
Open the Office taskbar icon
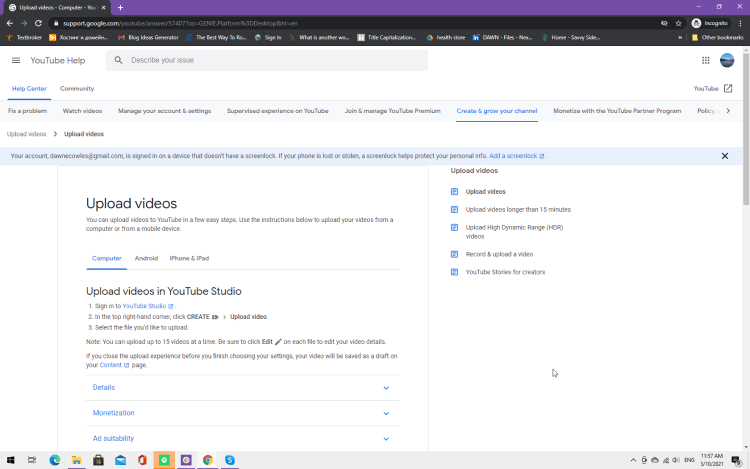pos(142,460)
